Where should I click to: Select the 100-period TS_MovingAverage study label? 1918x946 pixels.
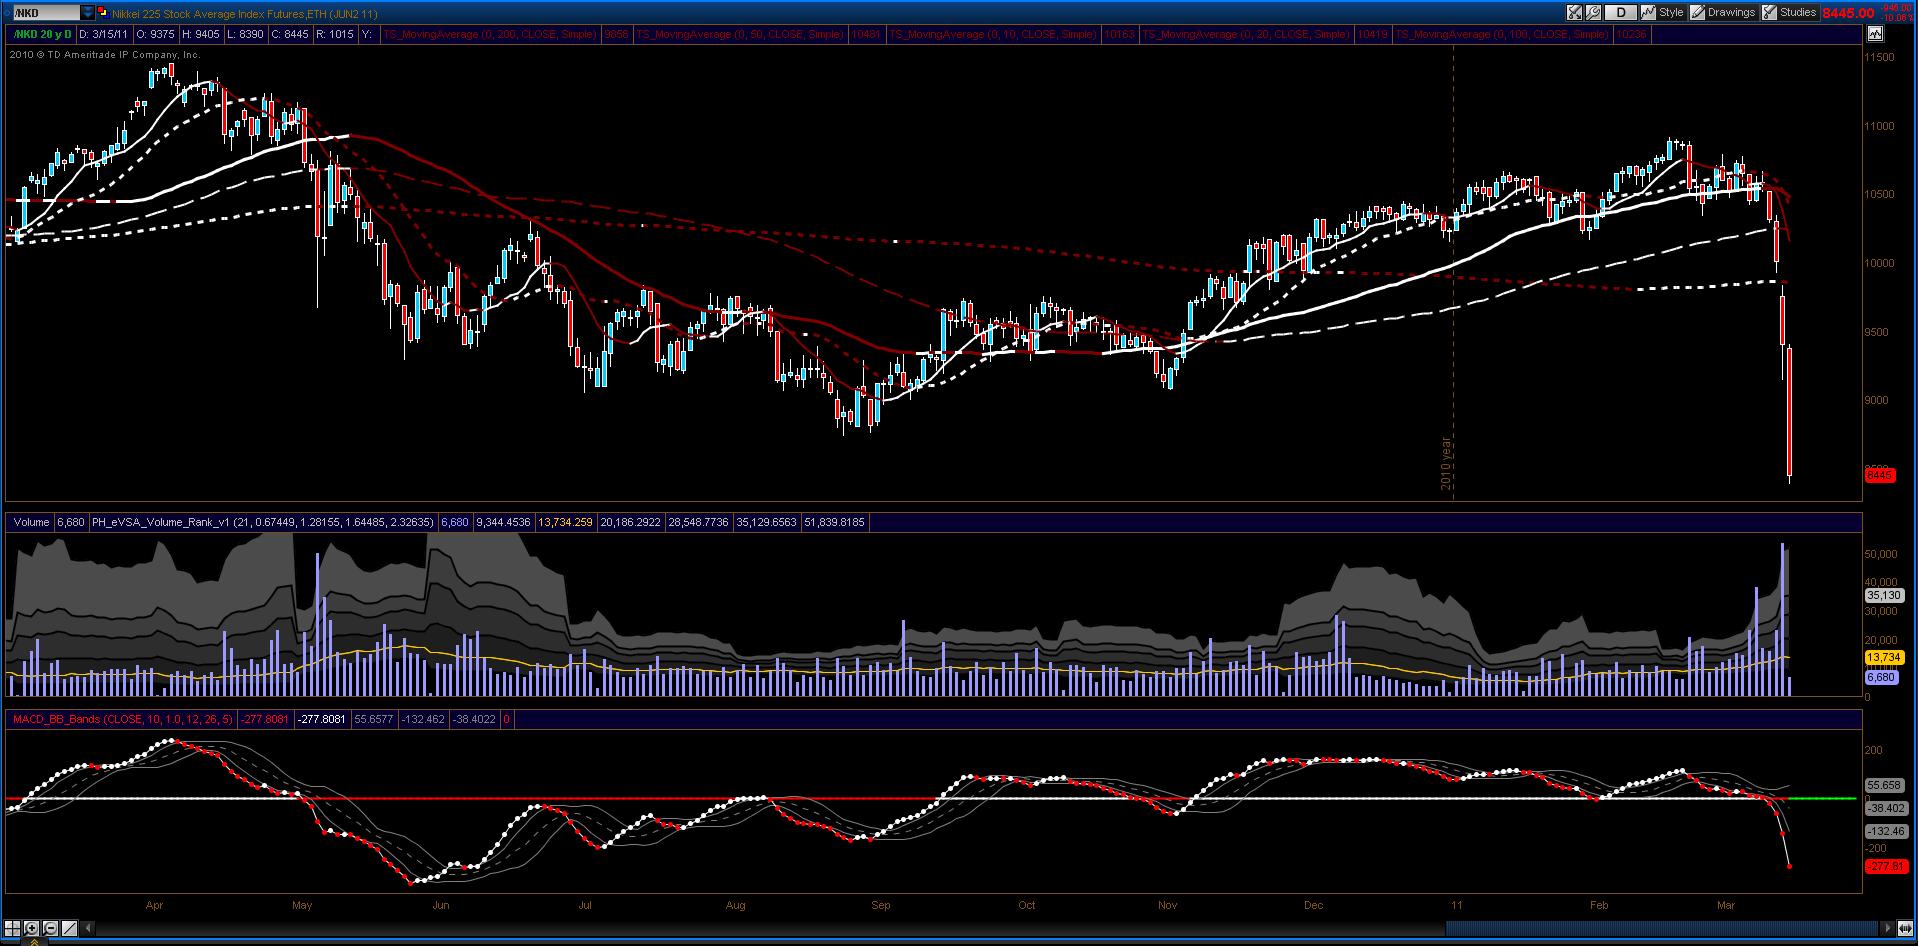1502,34
